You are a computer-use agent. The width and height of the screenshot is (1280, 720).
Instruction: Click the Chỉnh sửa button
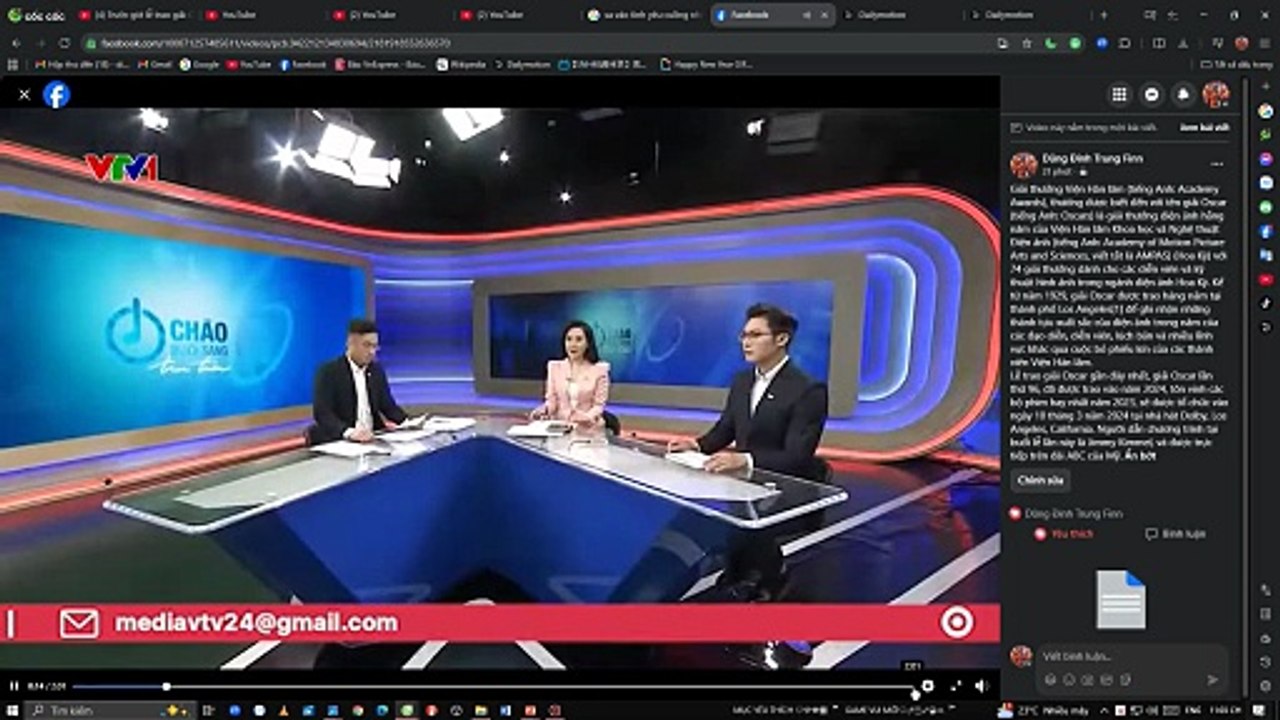[x=1040, y=480]
